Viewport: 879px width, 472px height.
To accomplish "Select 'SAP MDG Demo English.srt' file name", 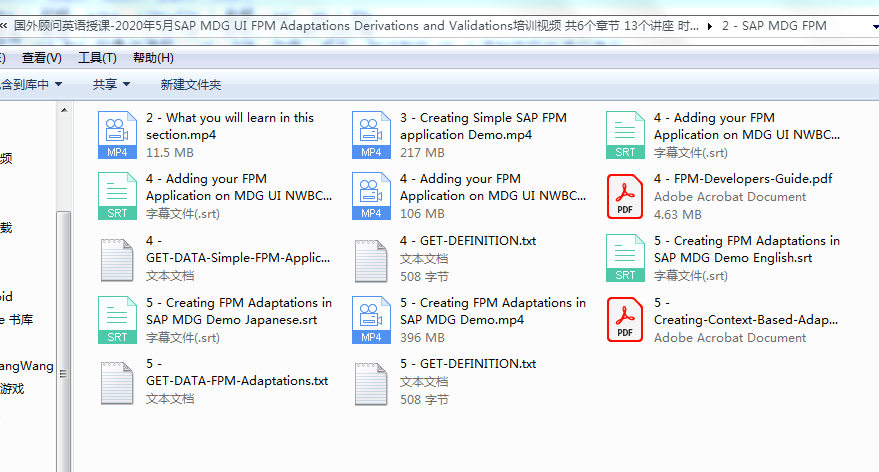I will click(x=747, y=249).
